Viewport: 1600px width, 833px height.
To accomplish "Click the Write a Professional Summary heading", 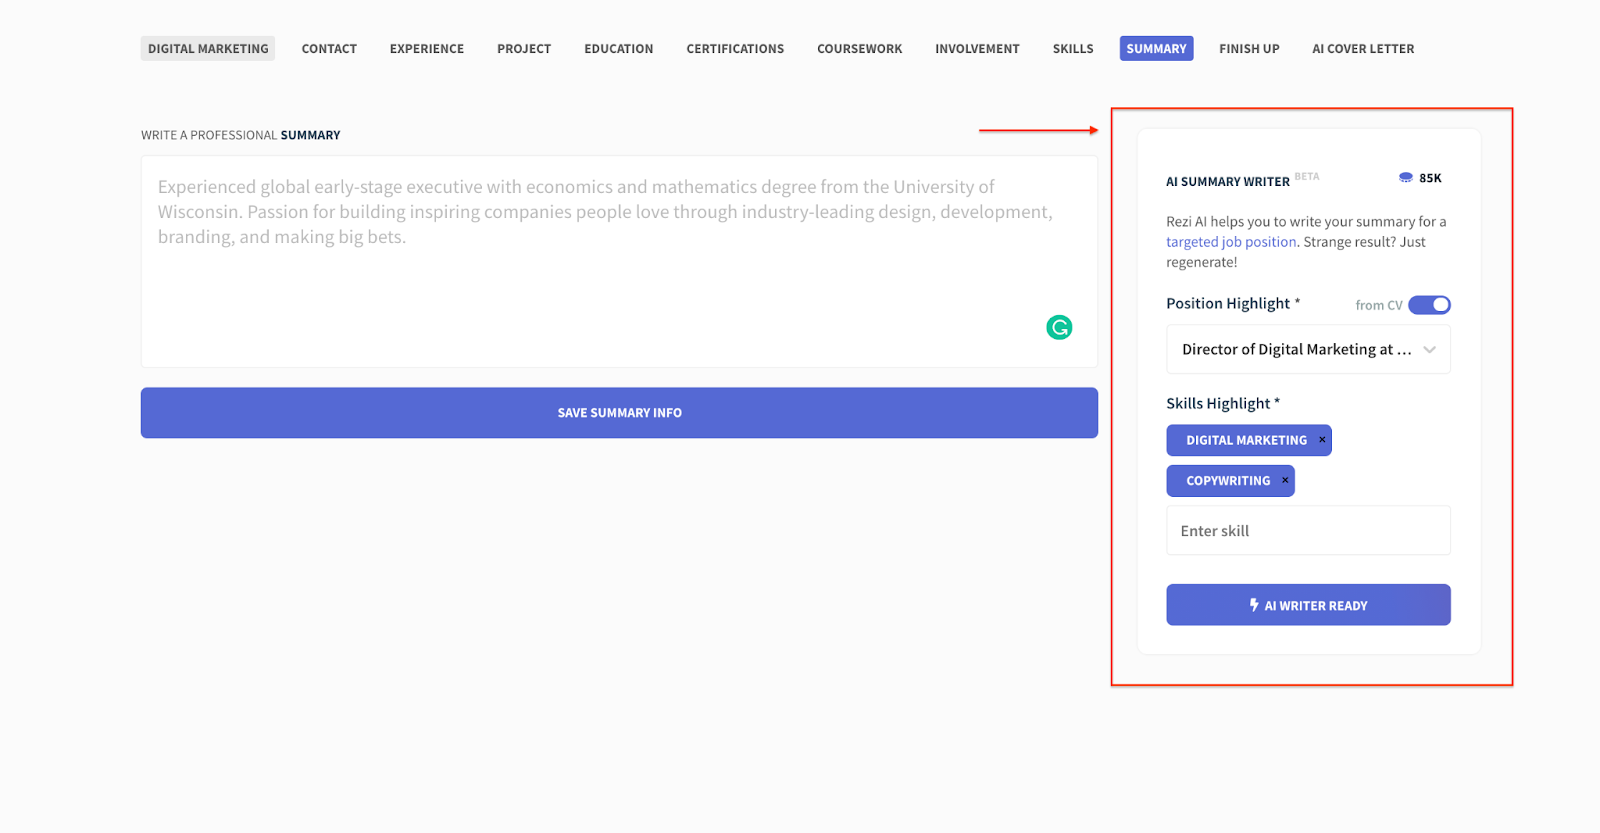I will point(240,135).
